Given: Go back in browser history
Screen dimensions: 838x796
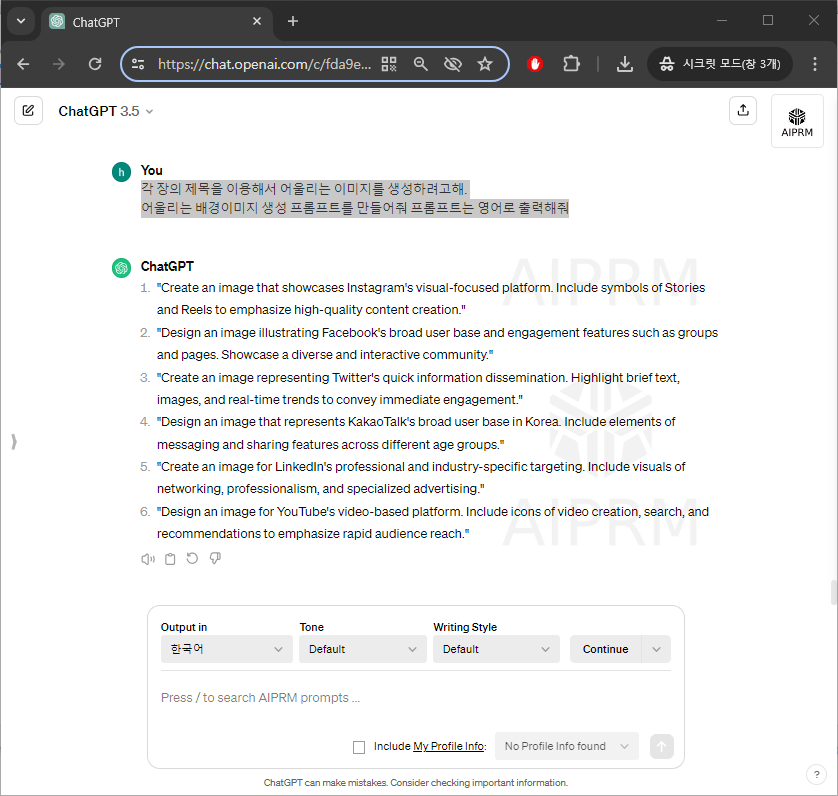Looking at the screenshot, I should tap(23, 64).
